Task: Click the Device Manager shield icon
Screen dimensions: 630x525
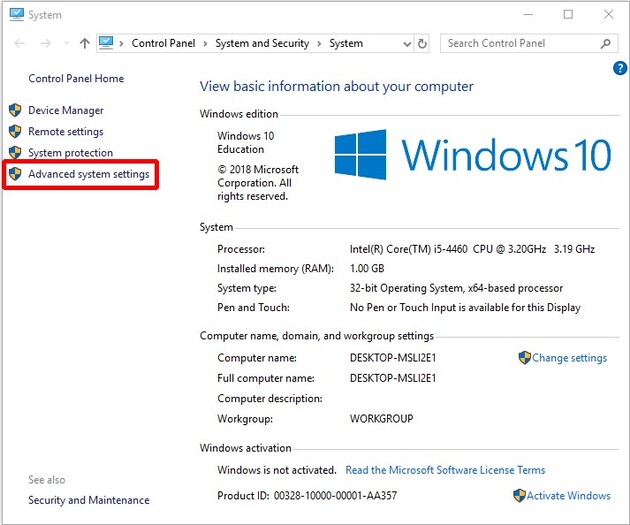Action: click(15, 111)
